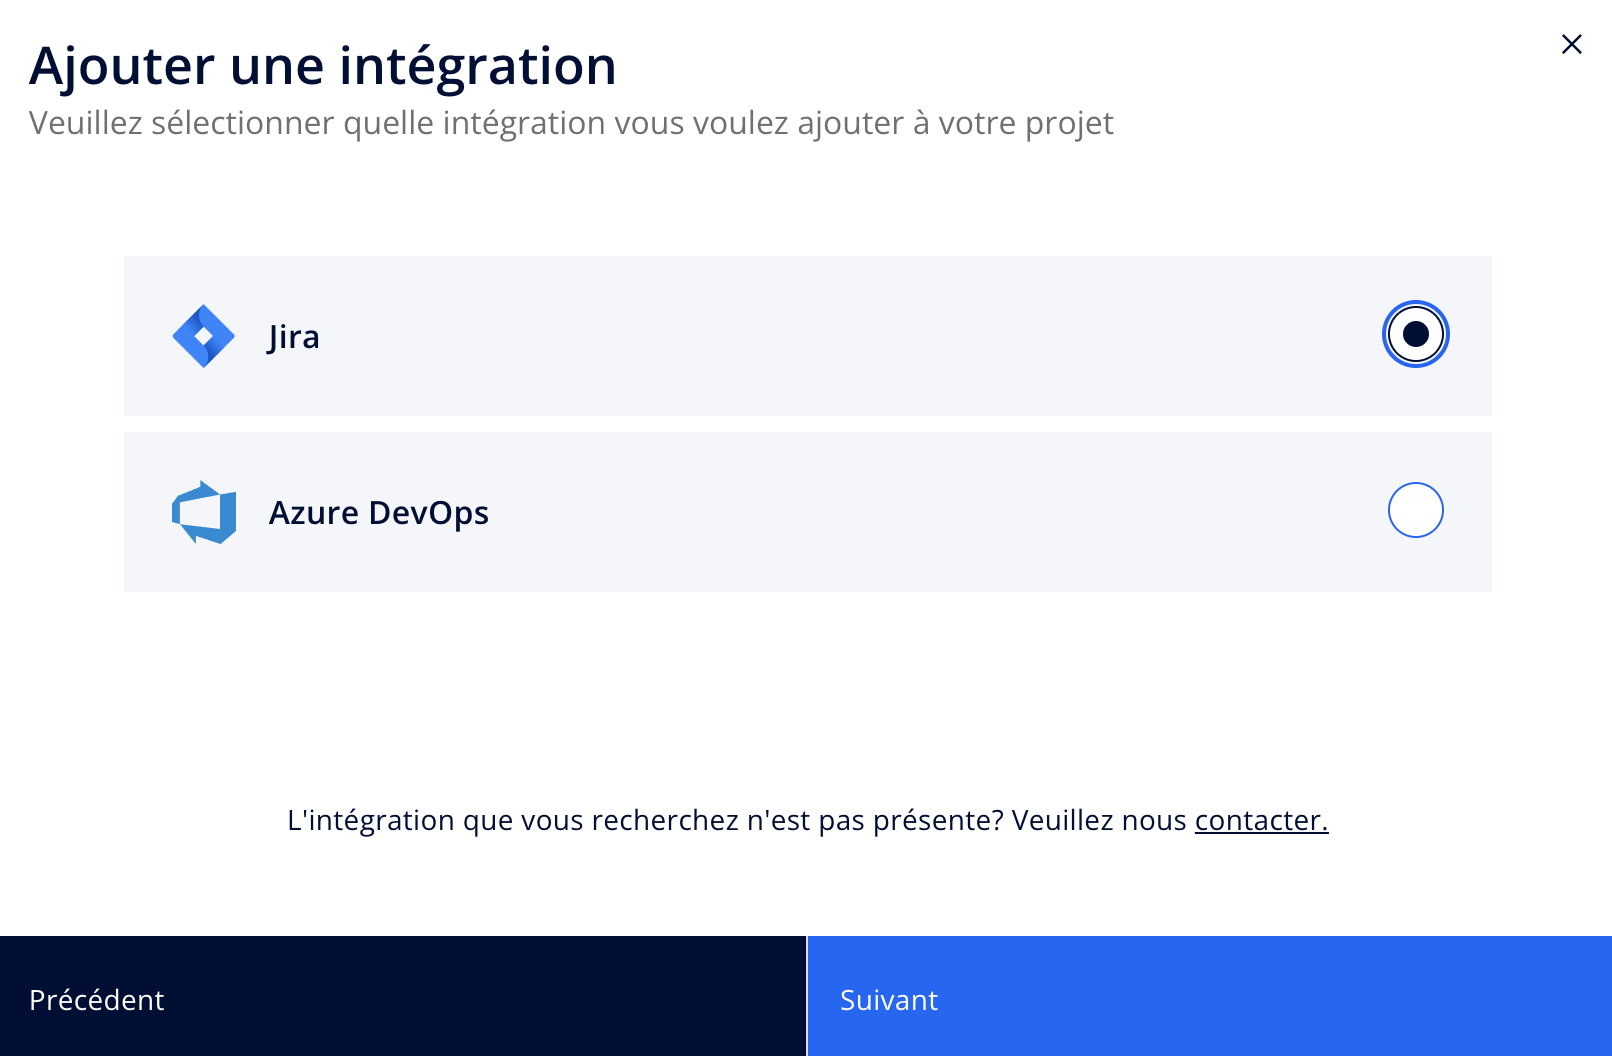
Task: Click the 'Ajouter une intégration' heading
Action: 323,66
